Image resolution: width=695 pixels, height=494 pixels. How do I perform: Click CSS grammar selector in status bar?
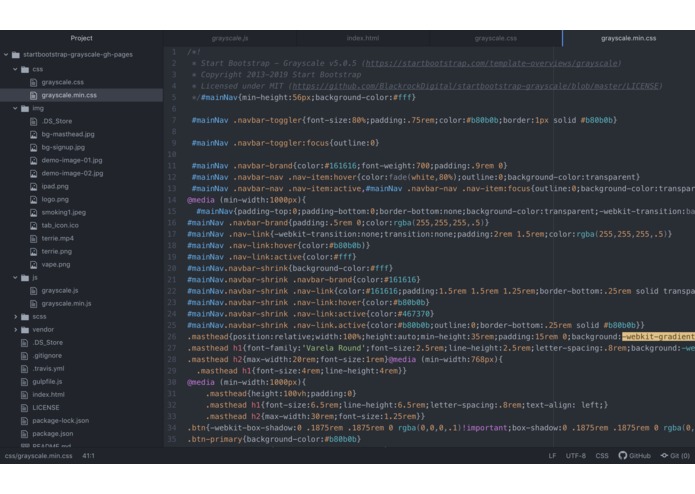602,455
